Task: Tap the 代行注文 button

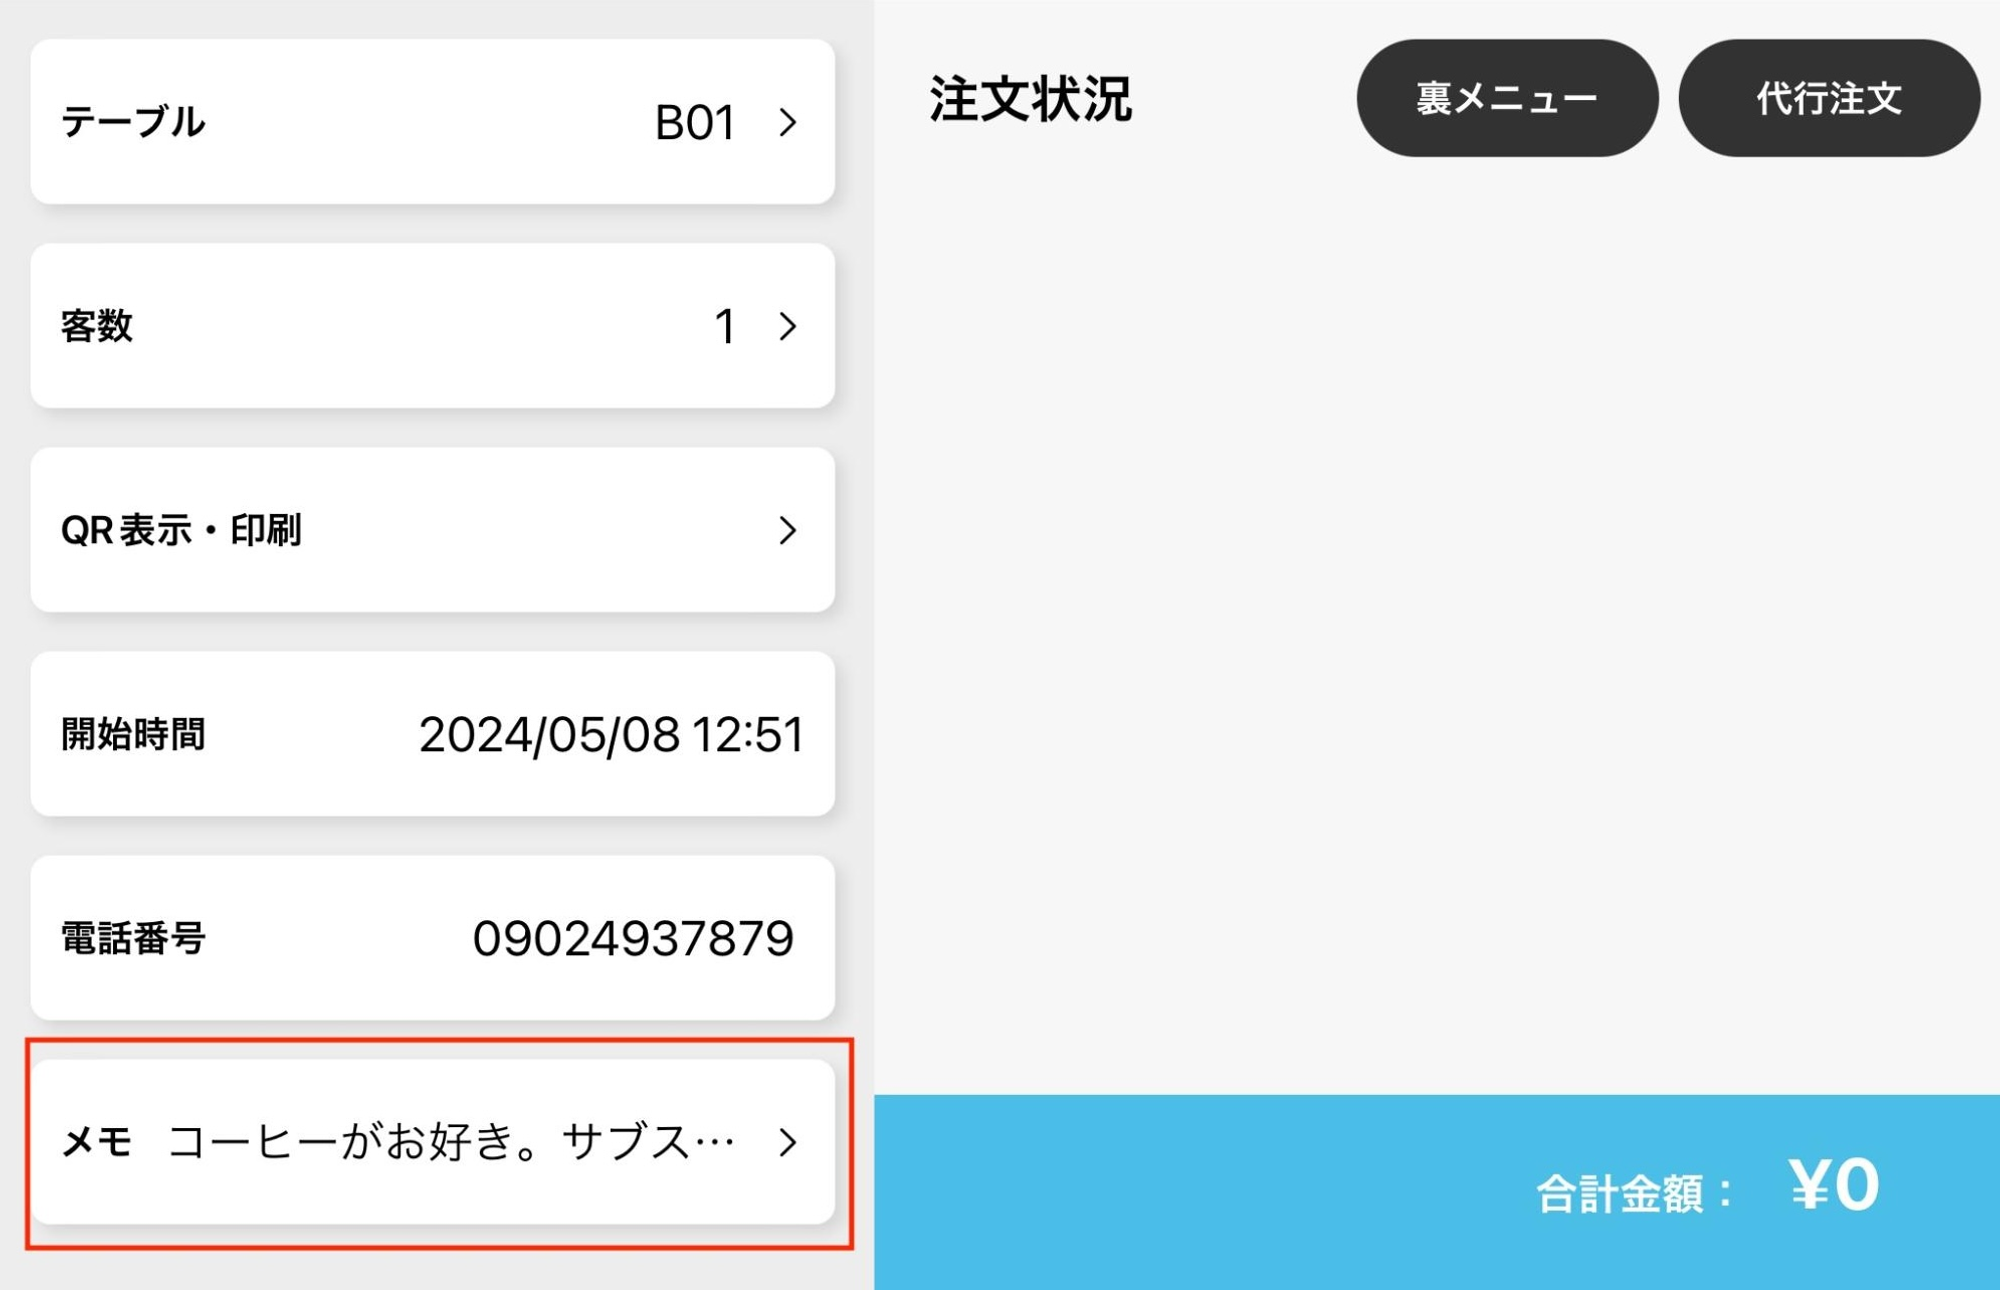Action: (1829, 98)
